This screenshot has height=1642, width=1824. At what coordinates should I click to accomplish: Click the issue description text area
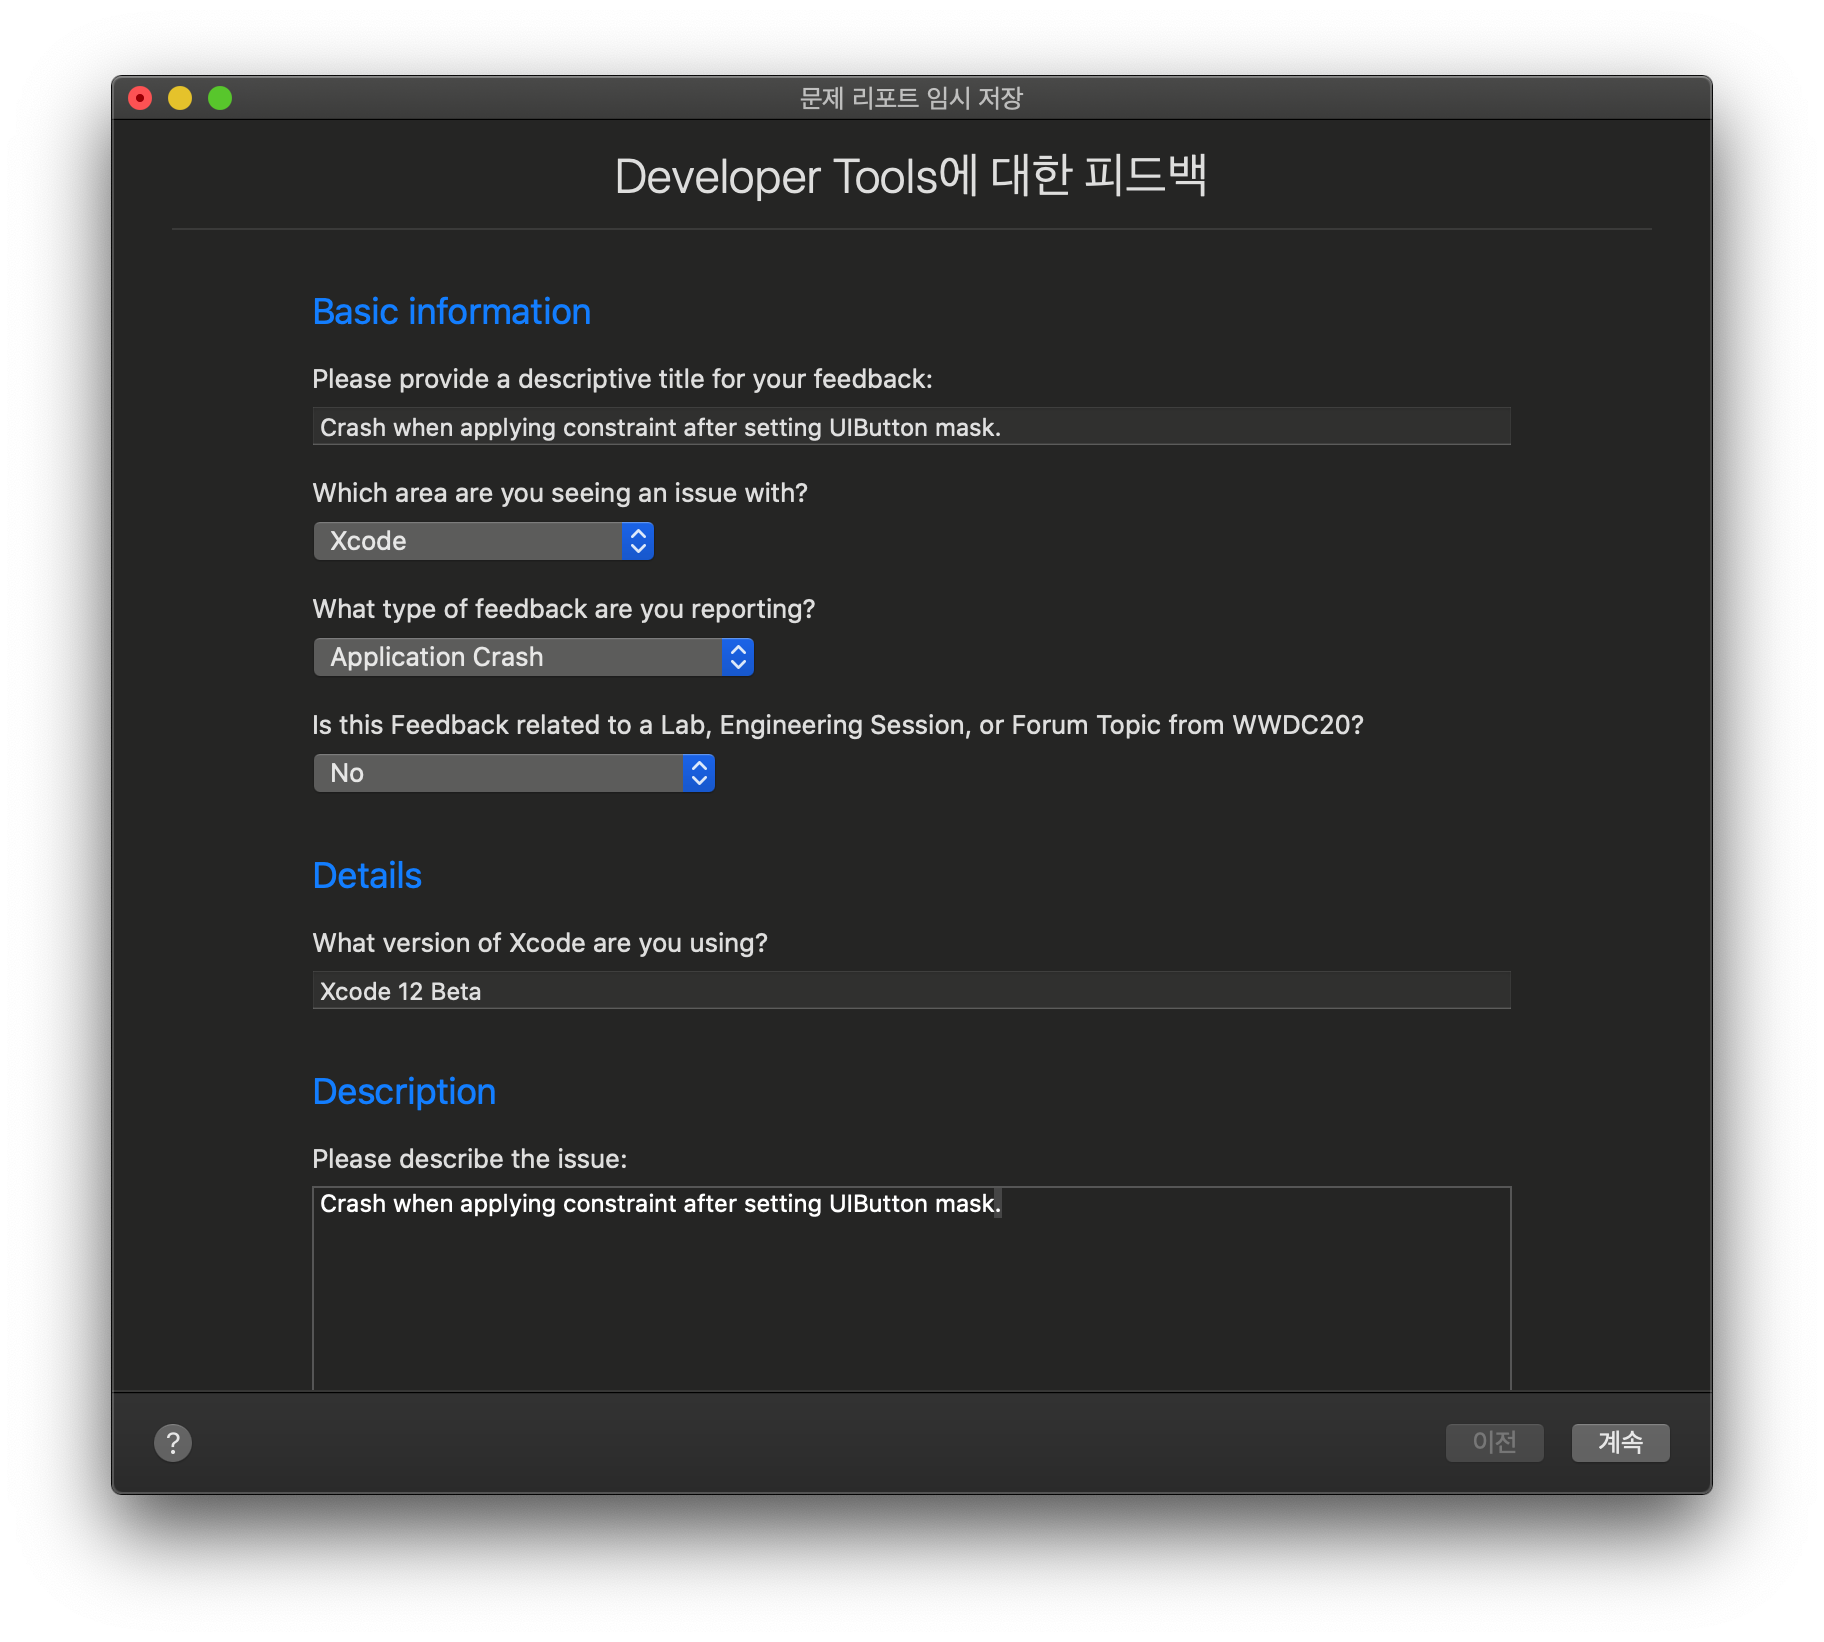pos(911,1287)
